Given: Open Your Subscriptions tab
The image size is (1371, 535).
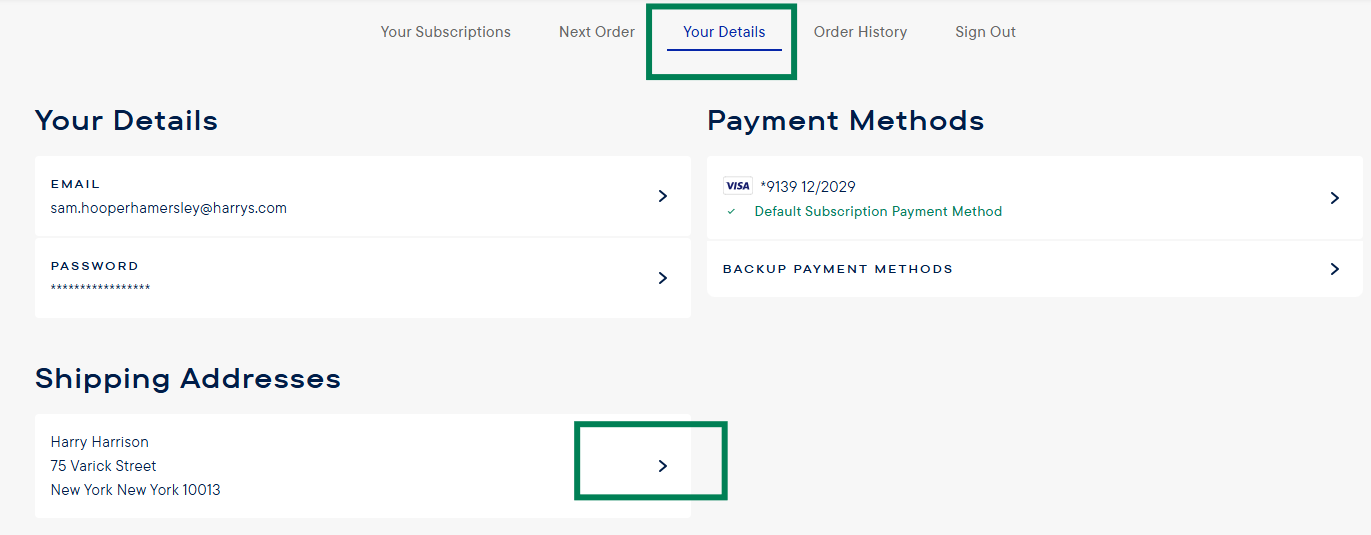Looking at the screenshot, I should (x=445, y=32).
